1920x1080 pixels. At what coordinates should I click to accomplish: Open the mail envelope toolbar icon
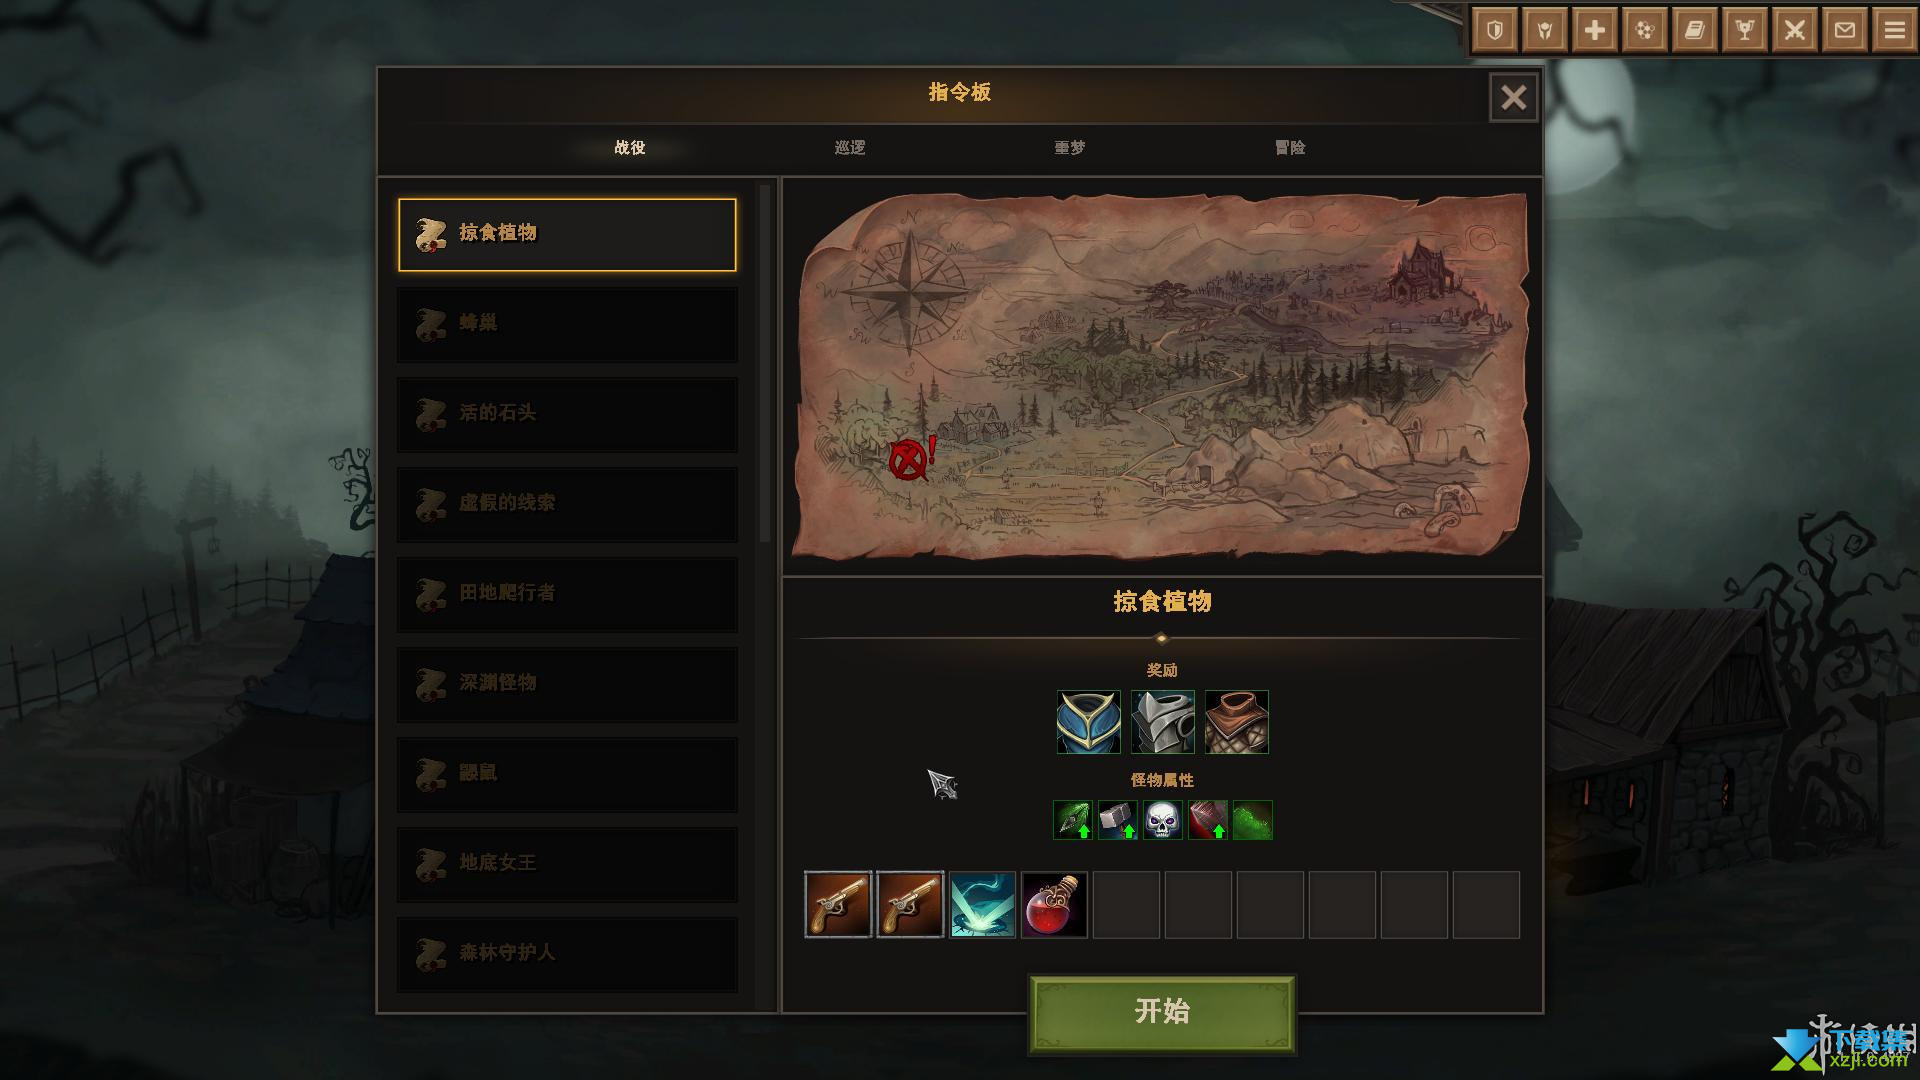click(1845, 30)
